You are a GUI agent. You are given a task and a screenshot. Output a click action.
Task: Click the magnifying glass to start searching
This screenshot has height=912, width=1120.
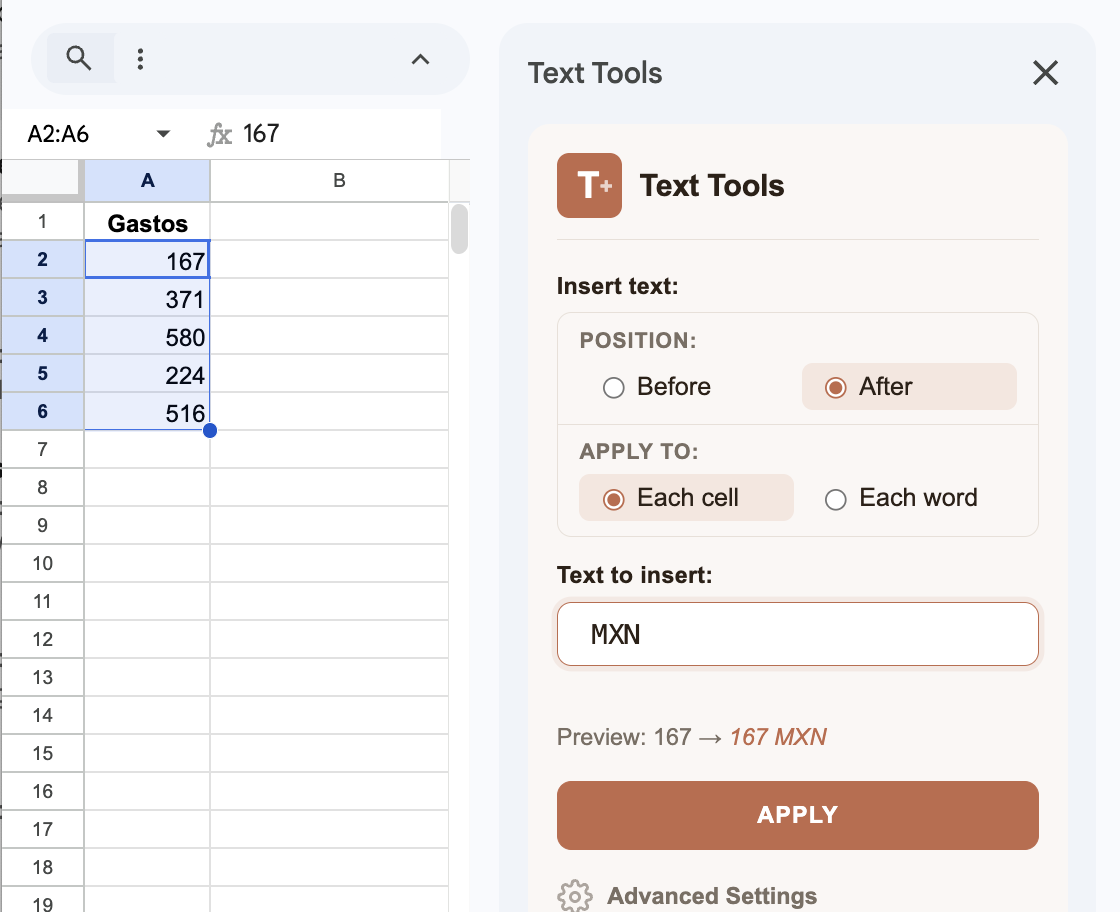pos(79,58)
